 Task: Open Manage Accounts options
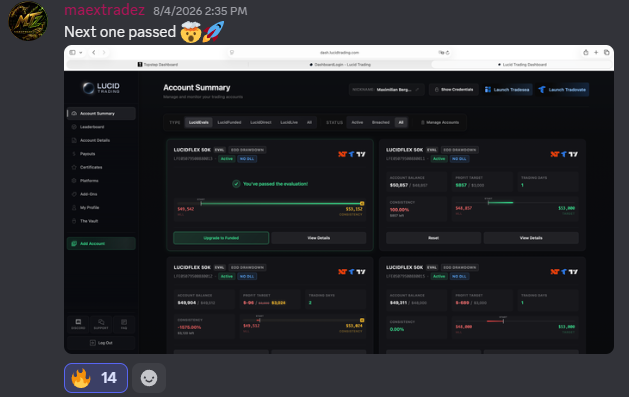point(440,122)
